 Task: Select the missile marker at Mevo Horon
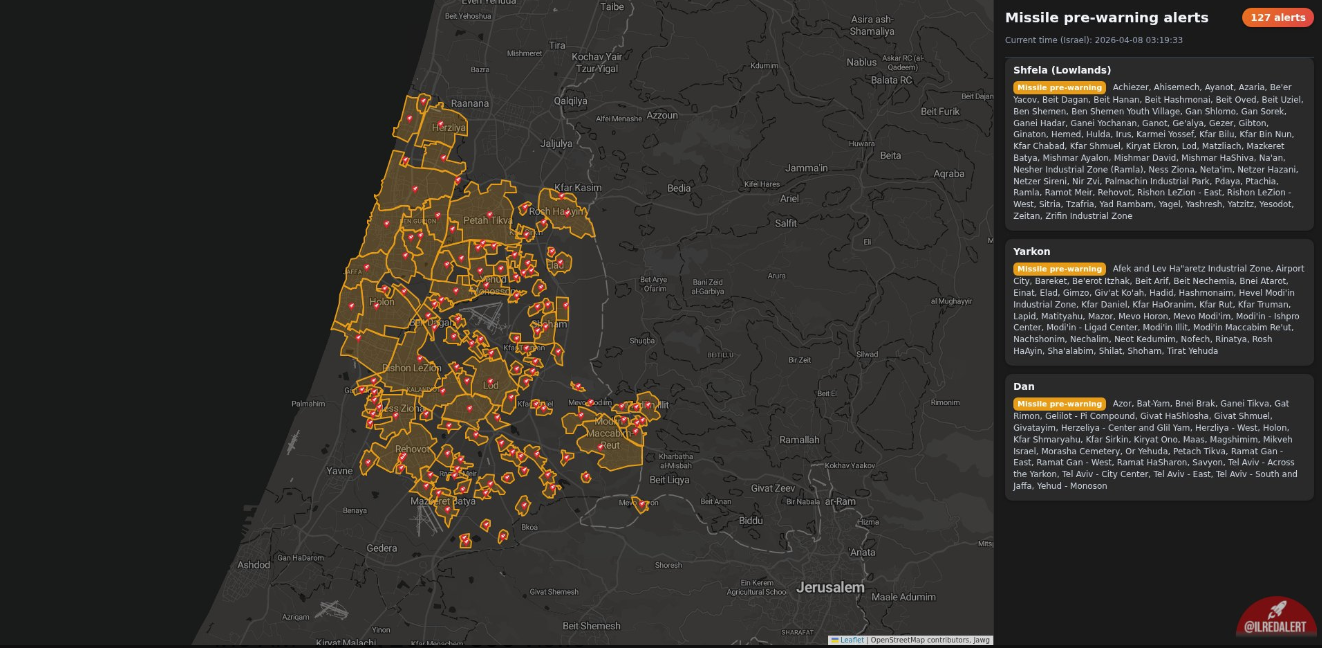[x=640, y=503]
